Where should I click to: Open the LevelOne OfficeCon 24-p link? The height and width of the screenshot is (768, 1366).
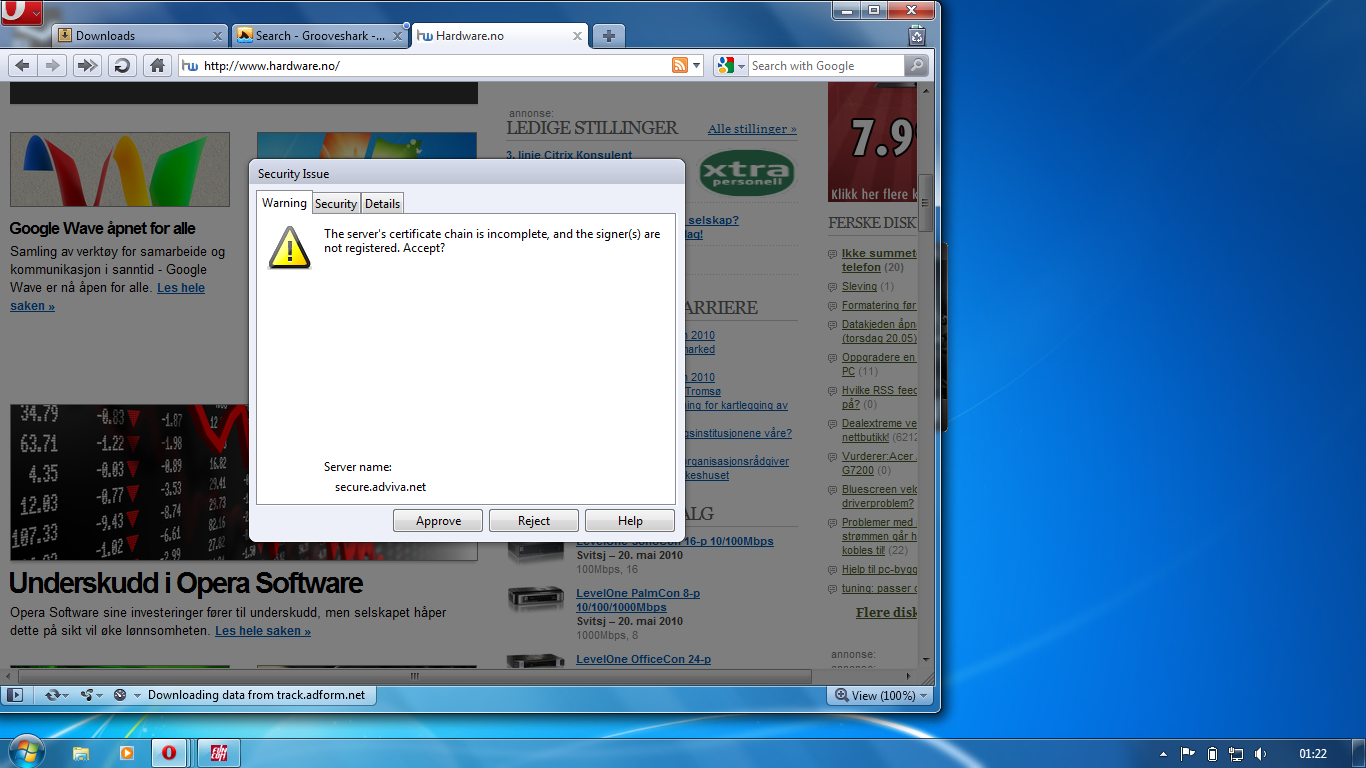click(x=643, y=659)
